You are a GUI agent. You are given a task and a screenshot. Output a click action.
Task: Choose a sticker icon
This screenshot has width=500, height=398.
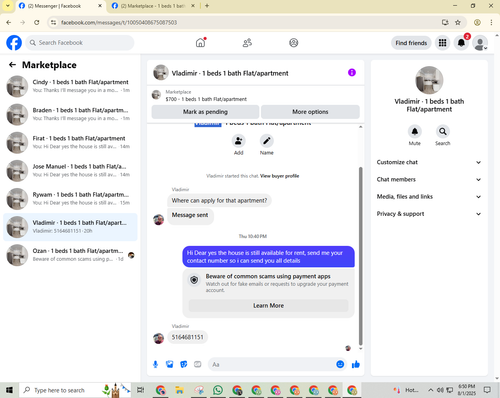(184, 364)
